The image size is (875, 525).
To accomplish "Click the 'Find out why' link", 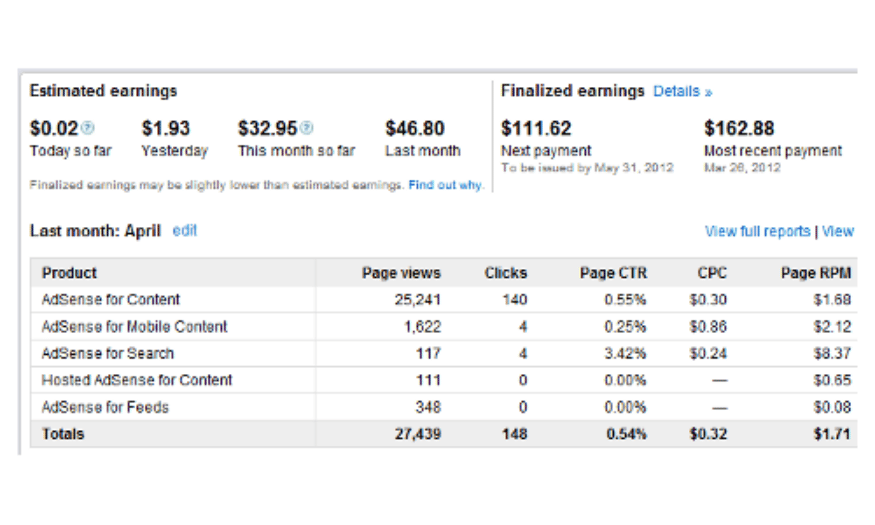I will 446,185.
